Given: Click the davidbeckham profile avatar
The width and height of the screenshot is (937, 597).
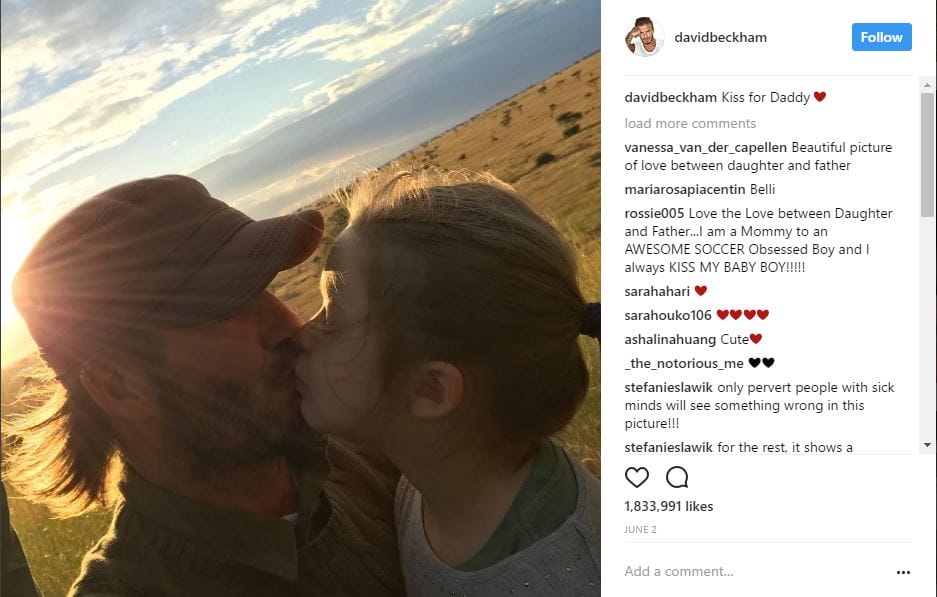Looking at the screenshot, I should [644, 37].
